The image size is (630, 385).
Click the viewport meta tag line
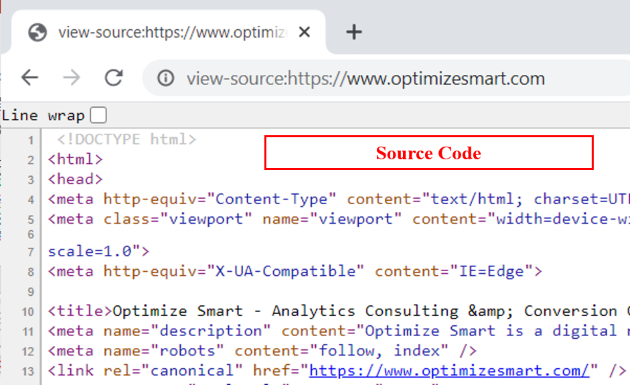[339, 219]
